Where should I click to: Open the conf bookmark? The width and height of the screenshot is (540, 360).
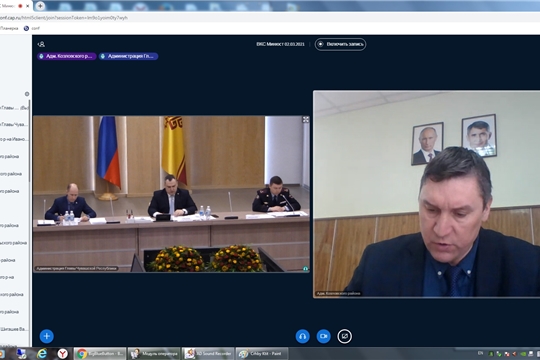[32, 28]
